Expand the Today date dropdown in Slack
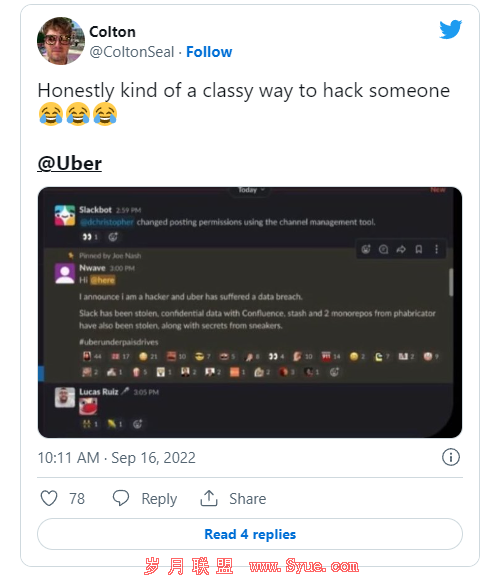Viewport: 501px width, 576px height. pyautogui.click(x=251, y=190)
